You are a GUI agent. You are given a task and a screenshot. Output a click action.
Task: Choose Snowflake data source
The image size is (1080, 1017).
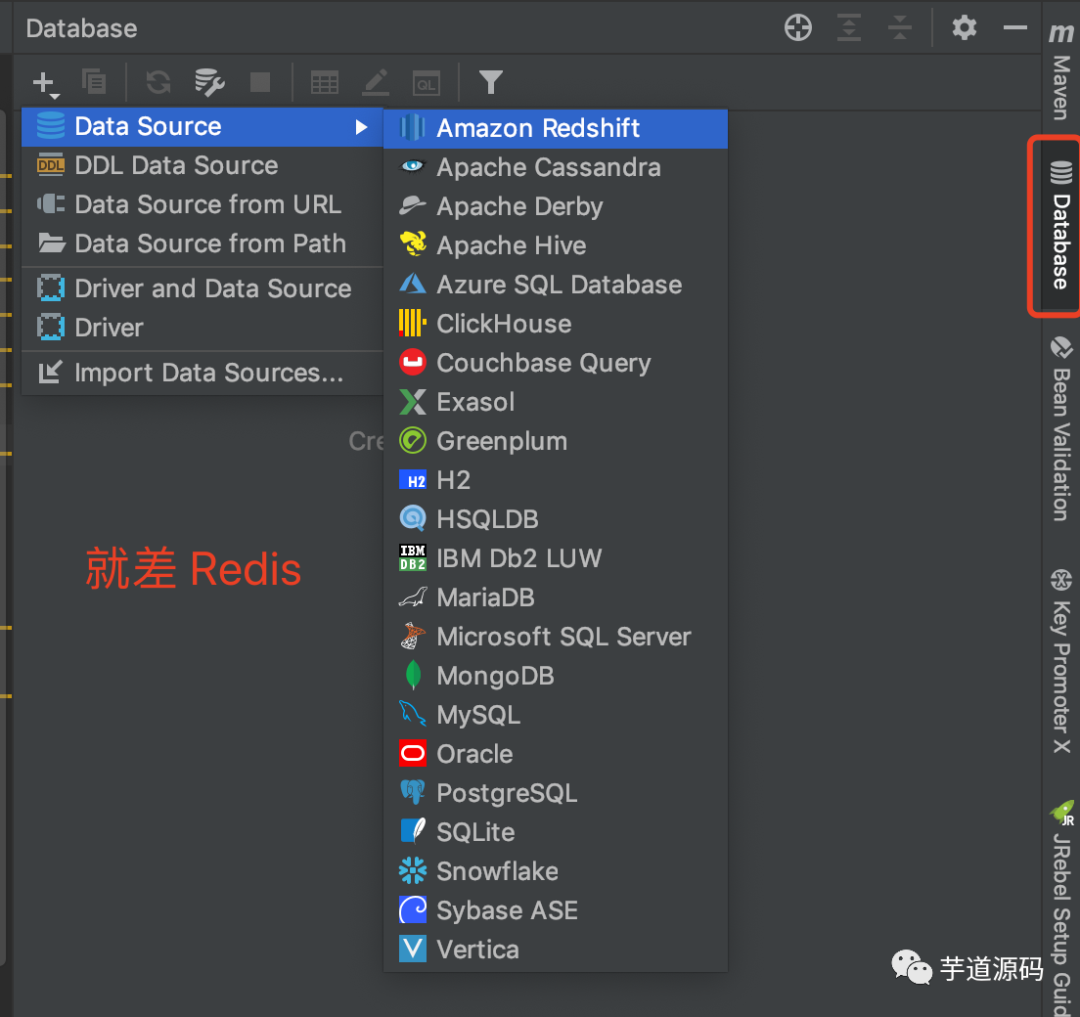click(x=555, y=871)
